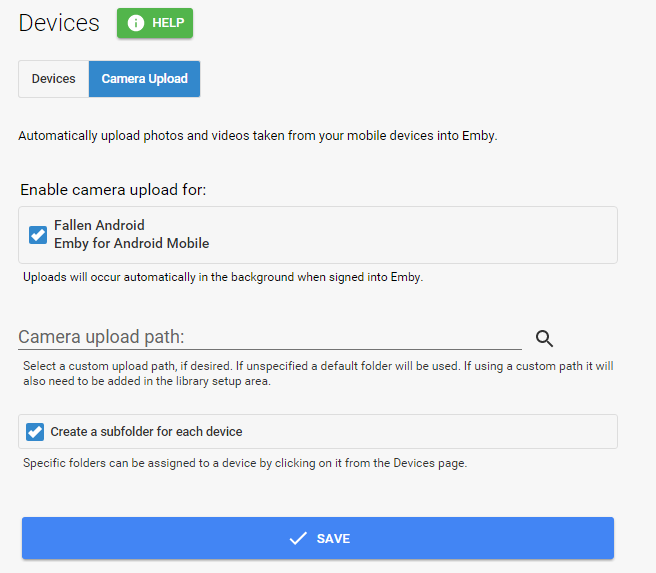Click the automatic upload description sentence
The height and width of the screenshot is (573, 656).
click(x=257, y=135)
